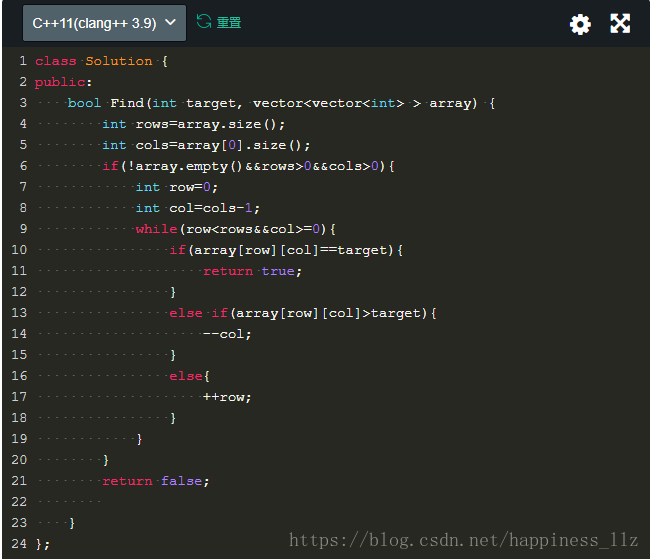The height and width of the screenshot is (560, 650).
Task: Click the 'if(!array.empty()&&rows>0' line
Action: (248, 166)
